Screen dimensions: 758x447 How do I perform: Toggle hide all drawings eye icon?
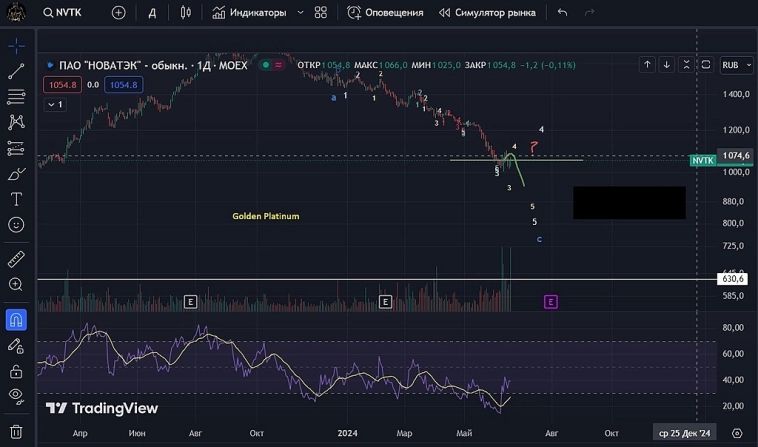(x=16, y=395)
